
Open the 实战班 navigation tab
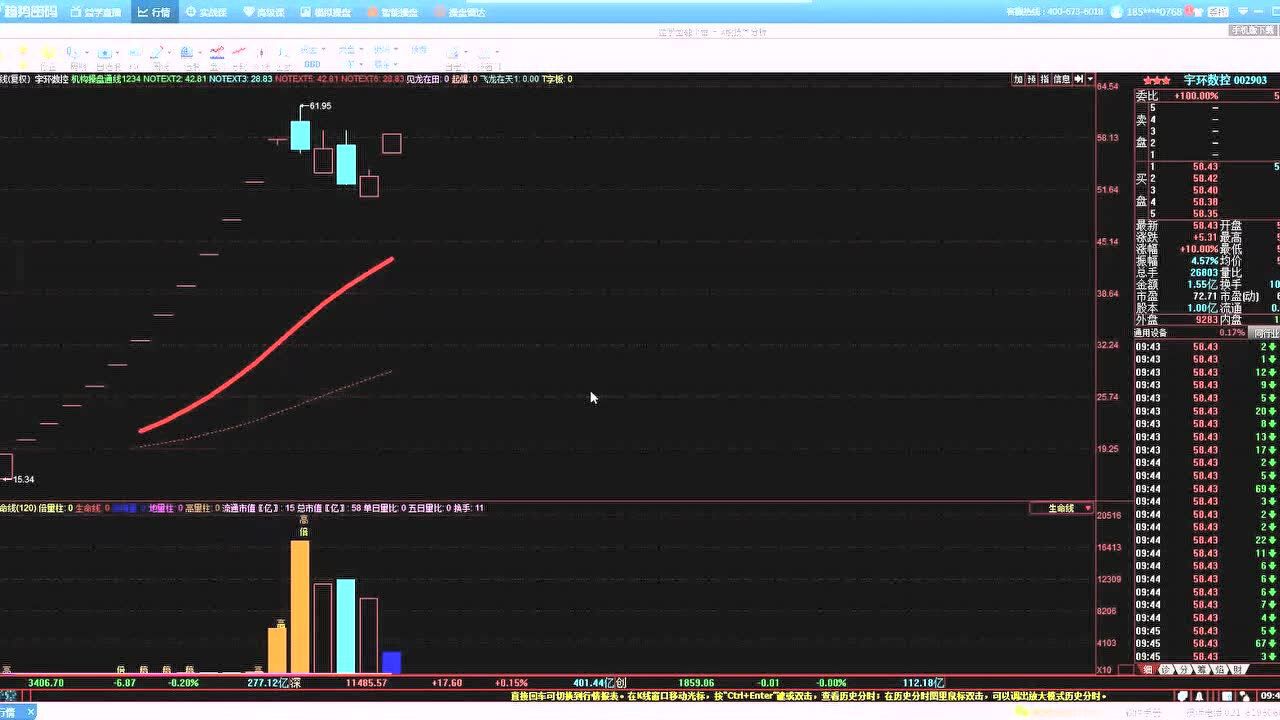(x=206, y=13)
